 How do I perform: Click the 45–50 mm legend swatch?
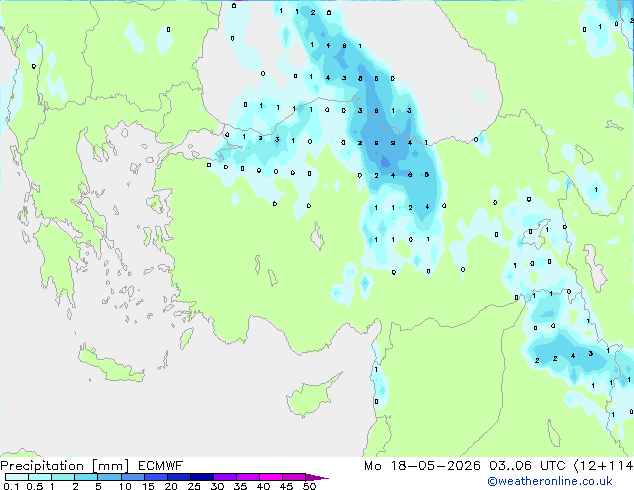294,477
